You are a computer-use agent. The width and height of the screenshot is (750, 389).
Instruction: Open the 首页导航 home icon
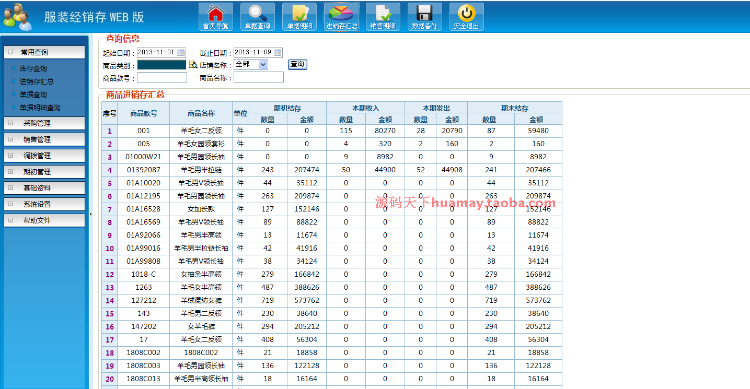[x=216, y=17]
